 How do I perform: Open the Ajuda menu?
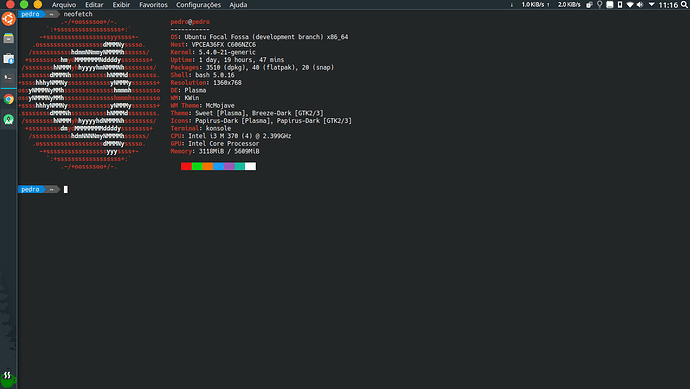(238, 5)
